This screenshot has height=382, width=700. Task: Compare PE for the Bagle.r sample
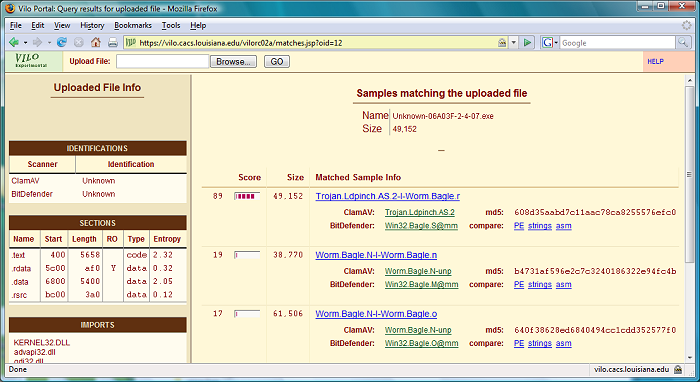519,226
